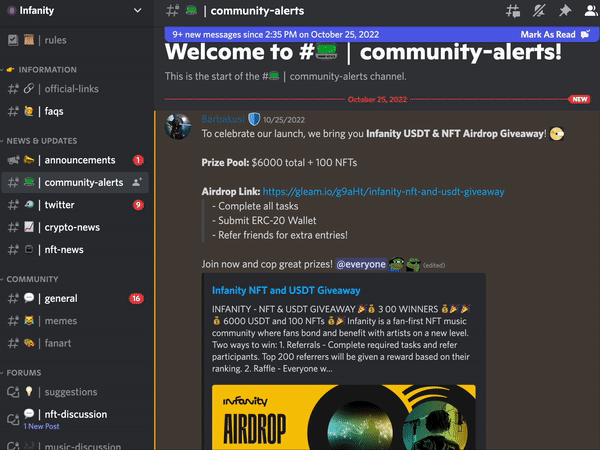Click the @everyone mention
Viewport: 600px width, 450px height.
[361, 264]
